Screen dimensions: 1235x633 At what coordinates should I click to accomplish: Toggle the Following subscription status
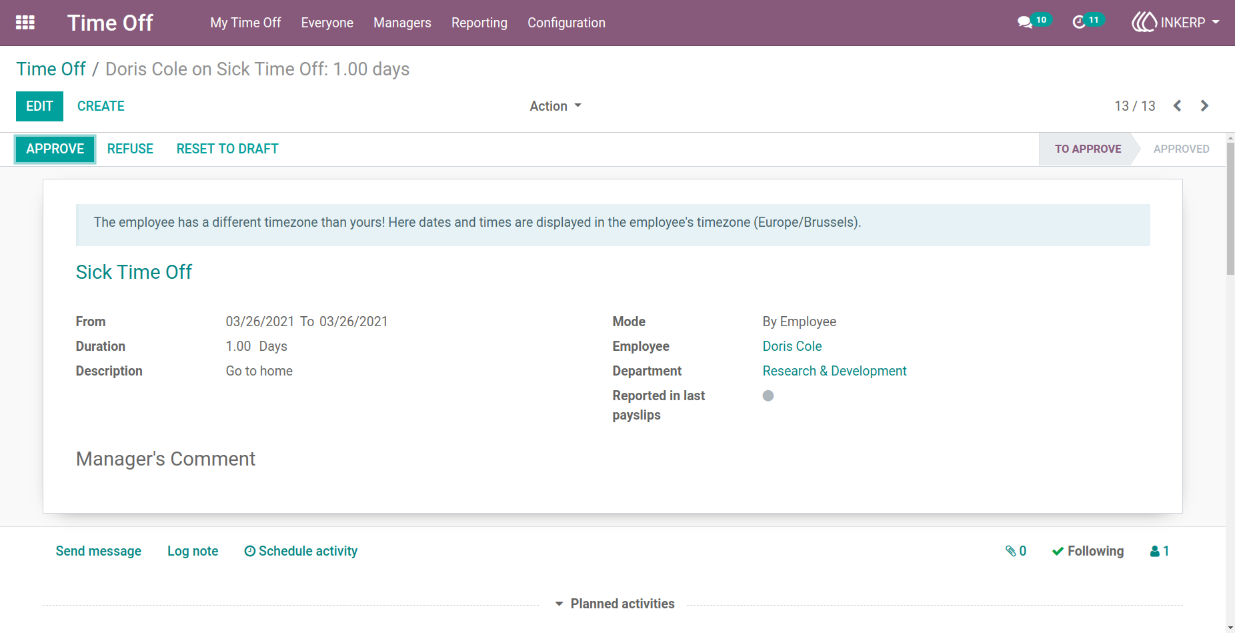coord(1088,551)
